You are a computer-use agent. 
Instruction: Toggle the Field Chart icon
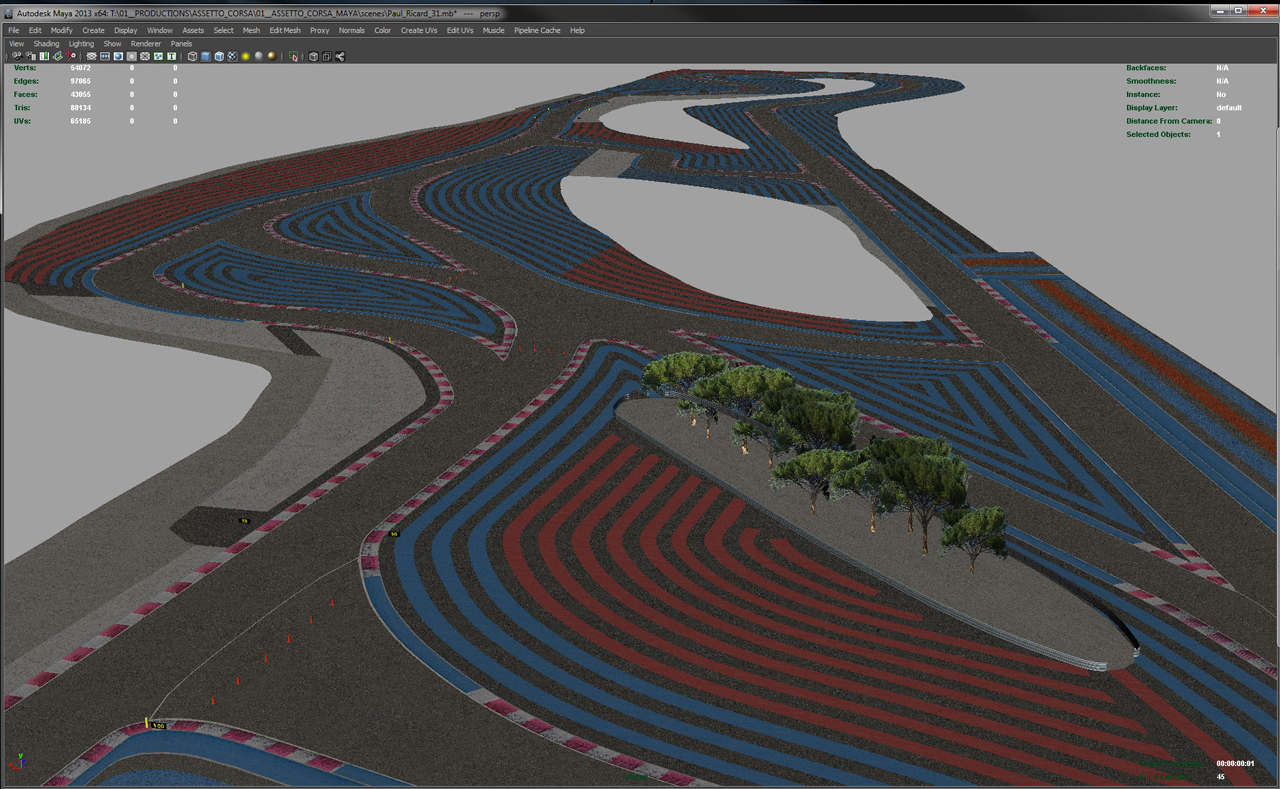(145, 56)
